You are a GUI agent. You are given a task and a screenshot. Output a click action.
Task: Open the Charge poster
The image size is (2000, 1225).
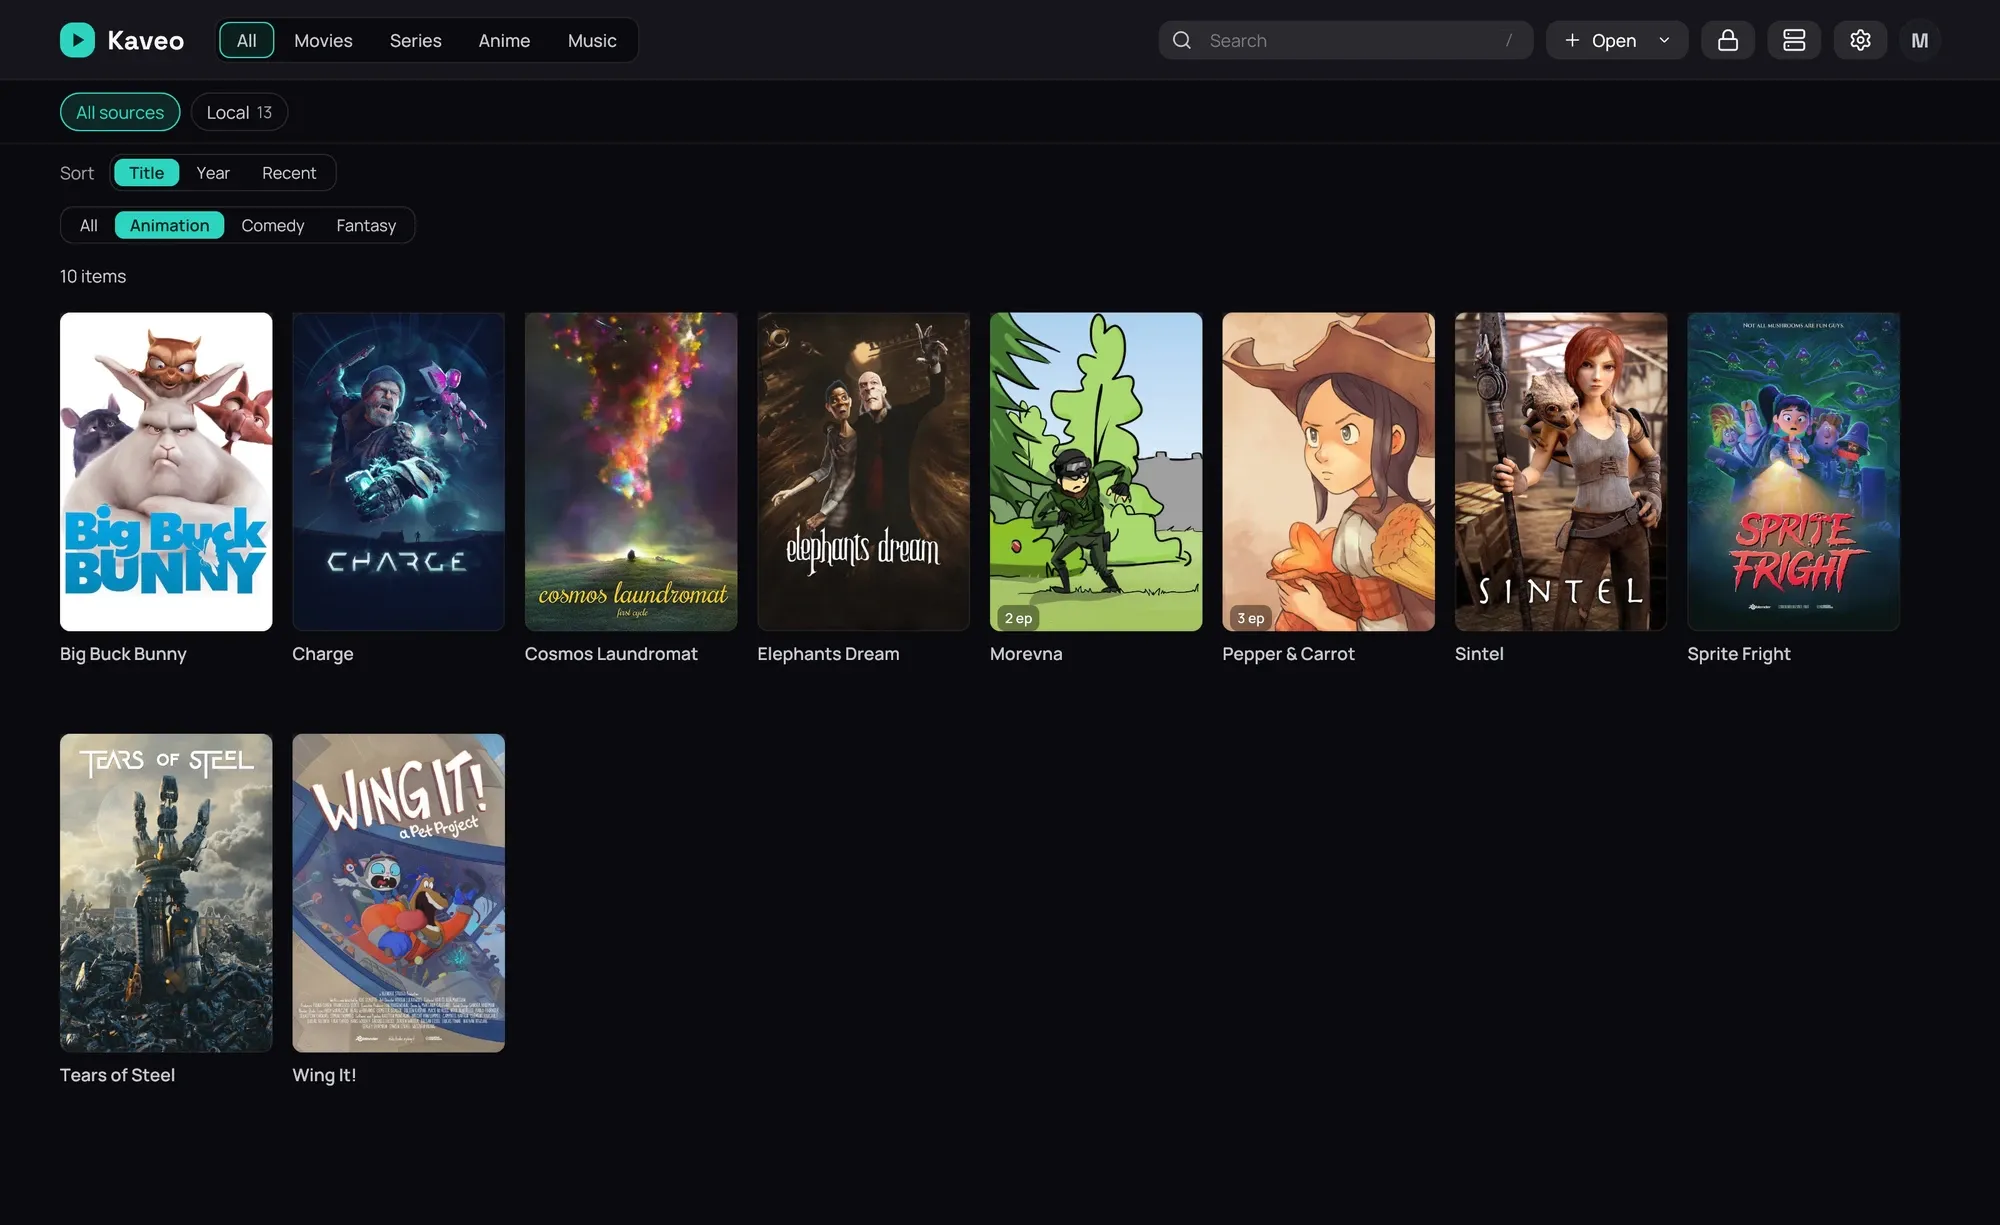(x=398, y=471)
